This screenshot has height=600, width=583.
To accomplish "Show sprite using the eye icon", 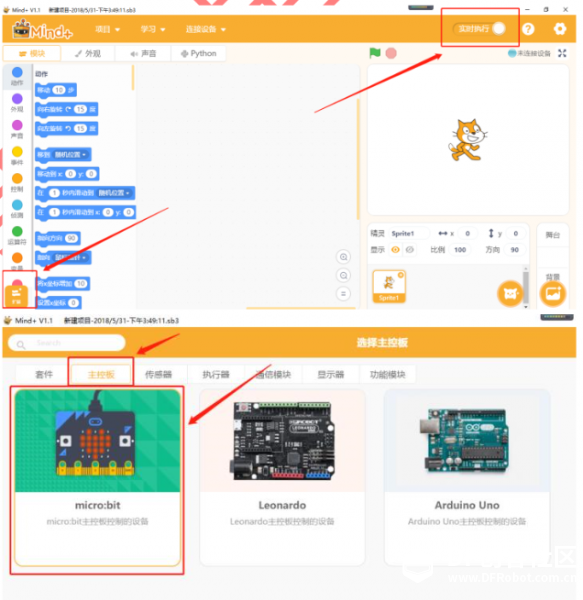I will [396, 249].
